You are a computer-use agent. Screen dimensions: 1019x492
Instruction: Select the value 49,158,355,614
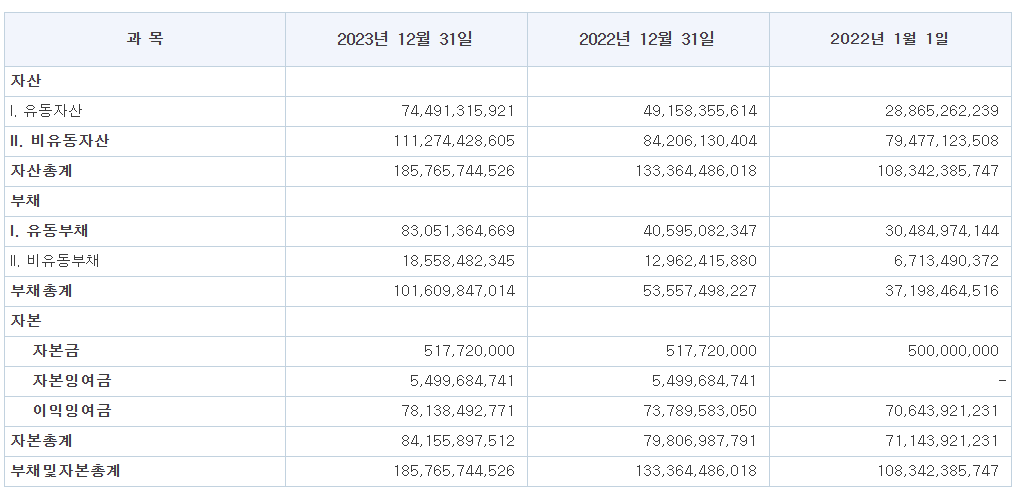pos(700,111)
